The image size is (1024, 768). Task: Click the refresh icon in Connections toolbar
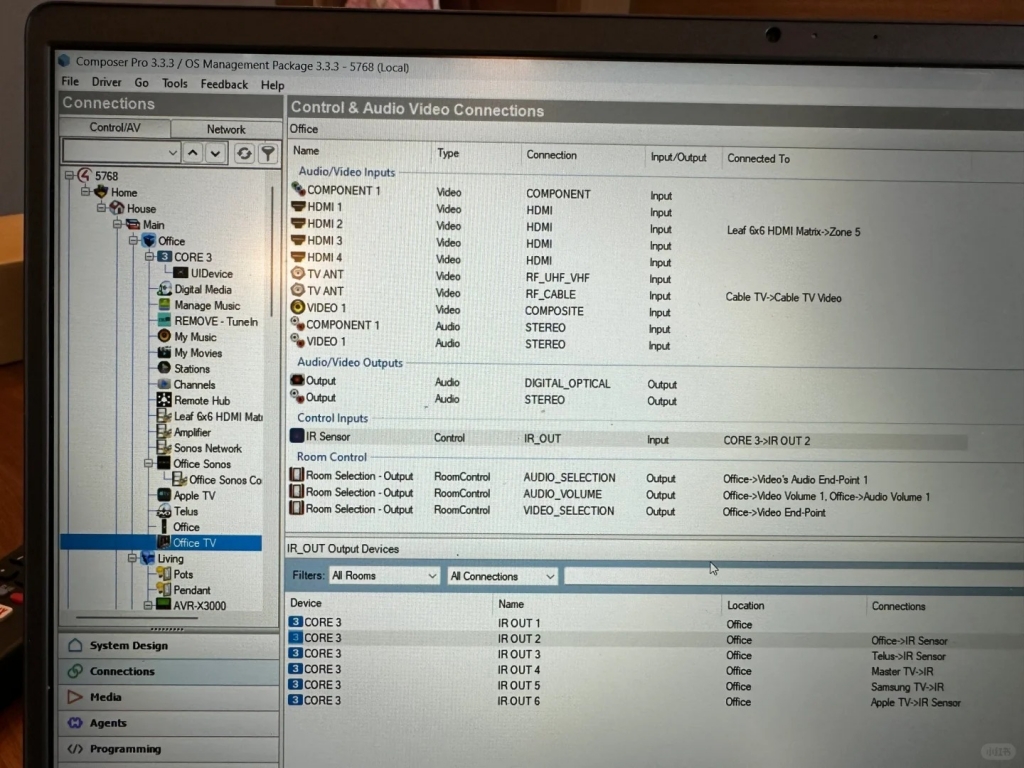coord(244,153)
